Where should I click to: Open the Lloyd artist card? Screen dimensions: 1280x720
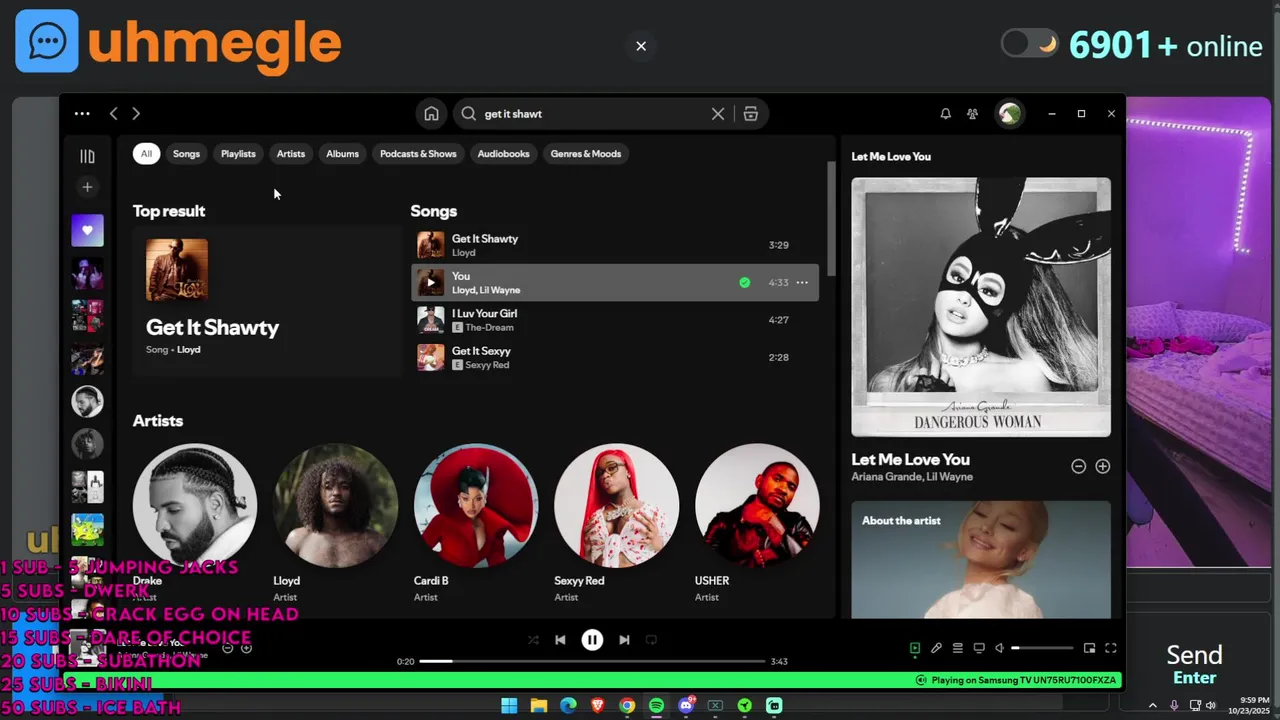point(335,523)
